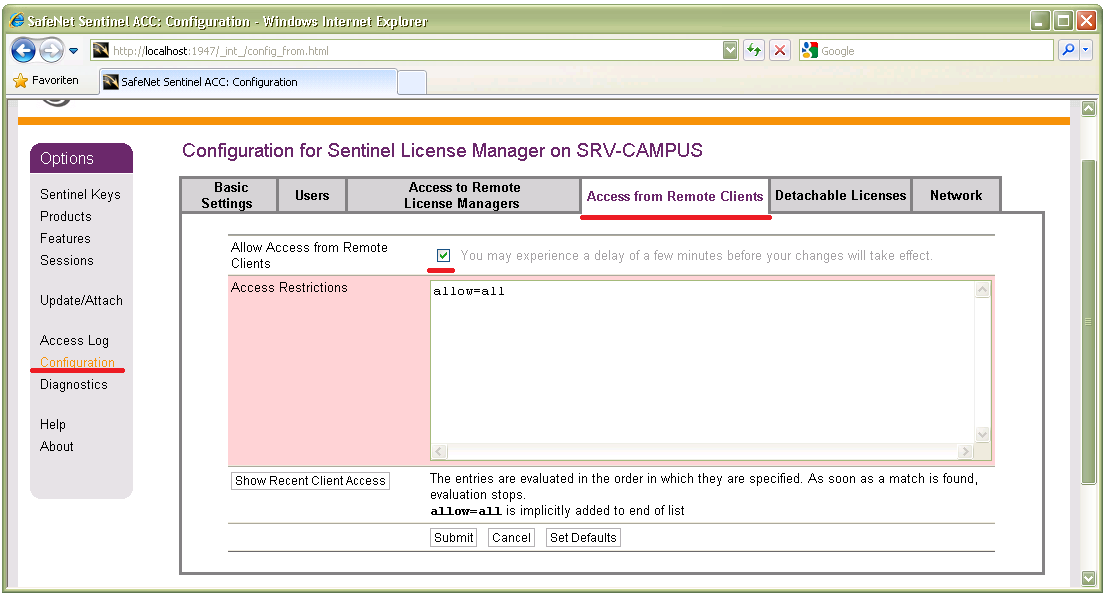Screen dimensions: 1103x596
Task: Click the Google search input box
Action: [x=936, y=51]
